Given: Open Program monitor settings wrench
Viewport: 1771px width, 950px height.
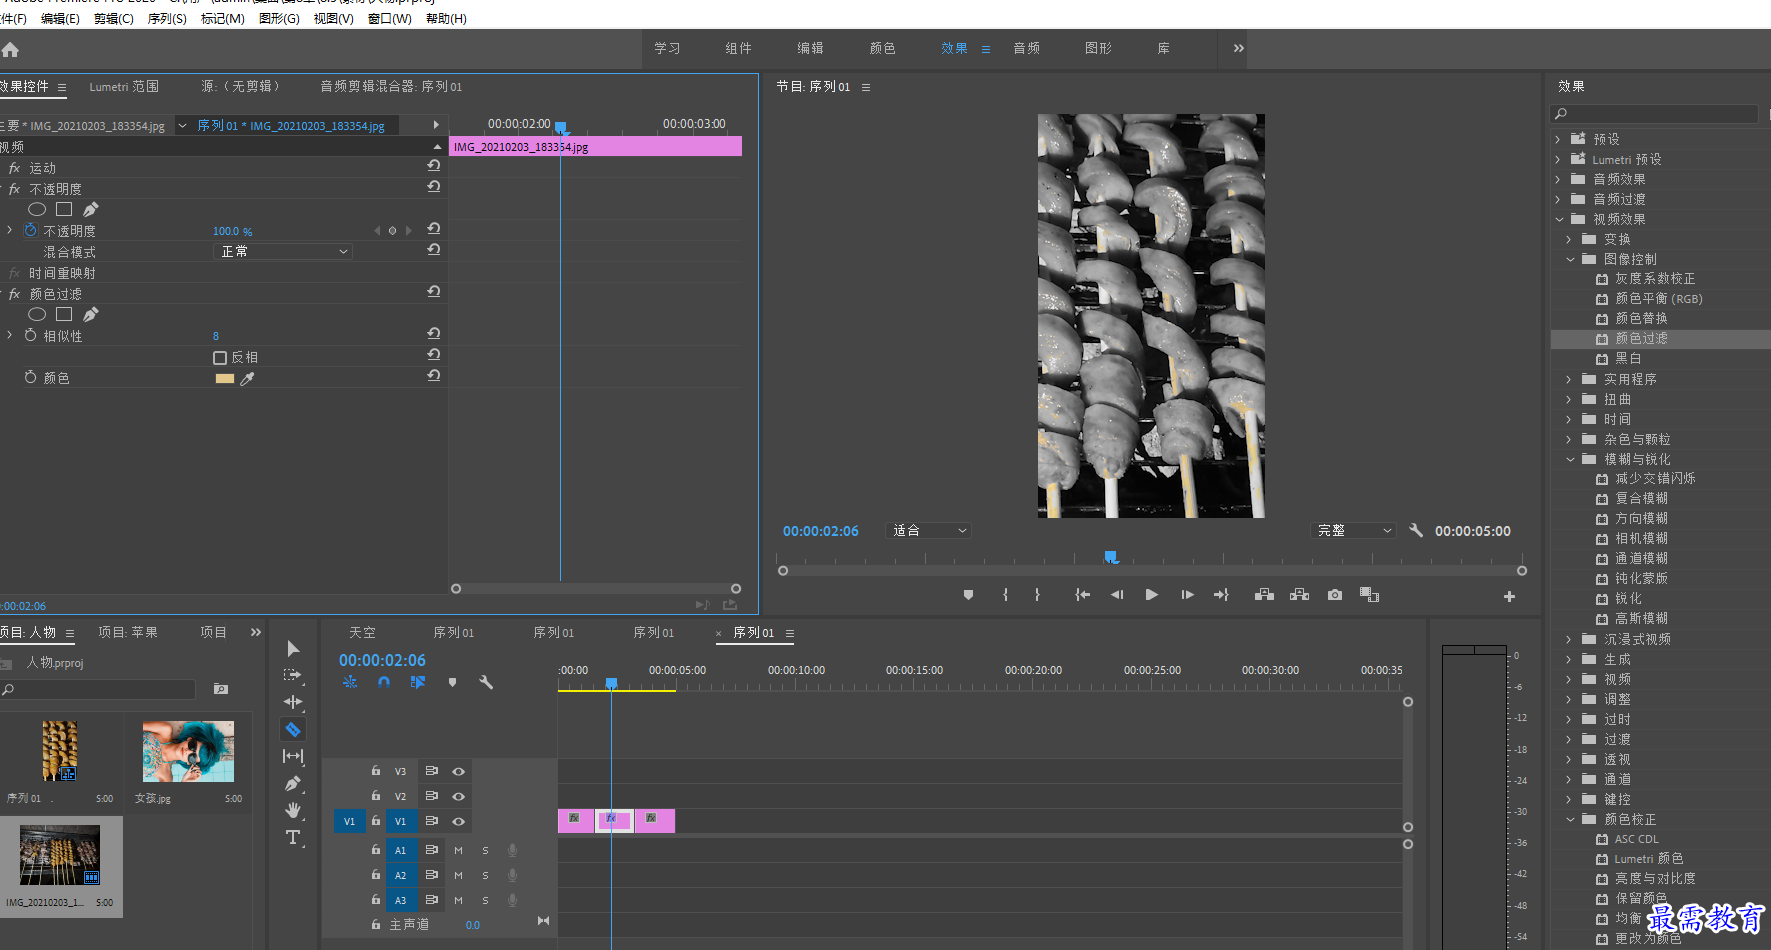Looking at the screenshot, I should [1416, 530].
